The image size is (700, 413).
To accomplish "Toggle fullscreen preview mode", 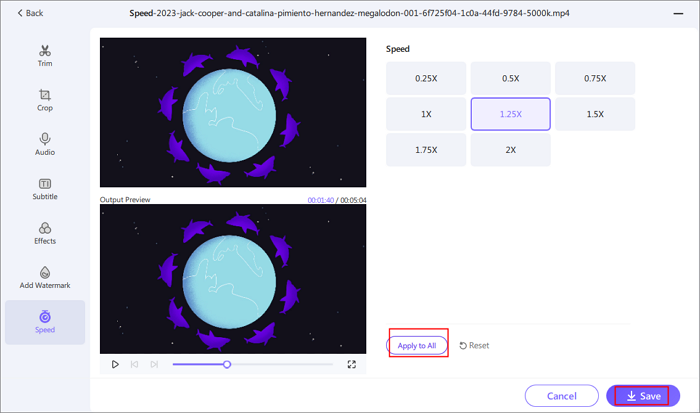I will 352,365.
